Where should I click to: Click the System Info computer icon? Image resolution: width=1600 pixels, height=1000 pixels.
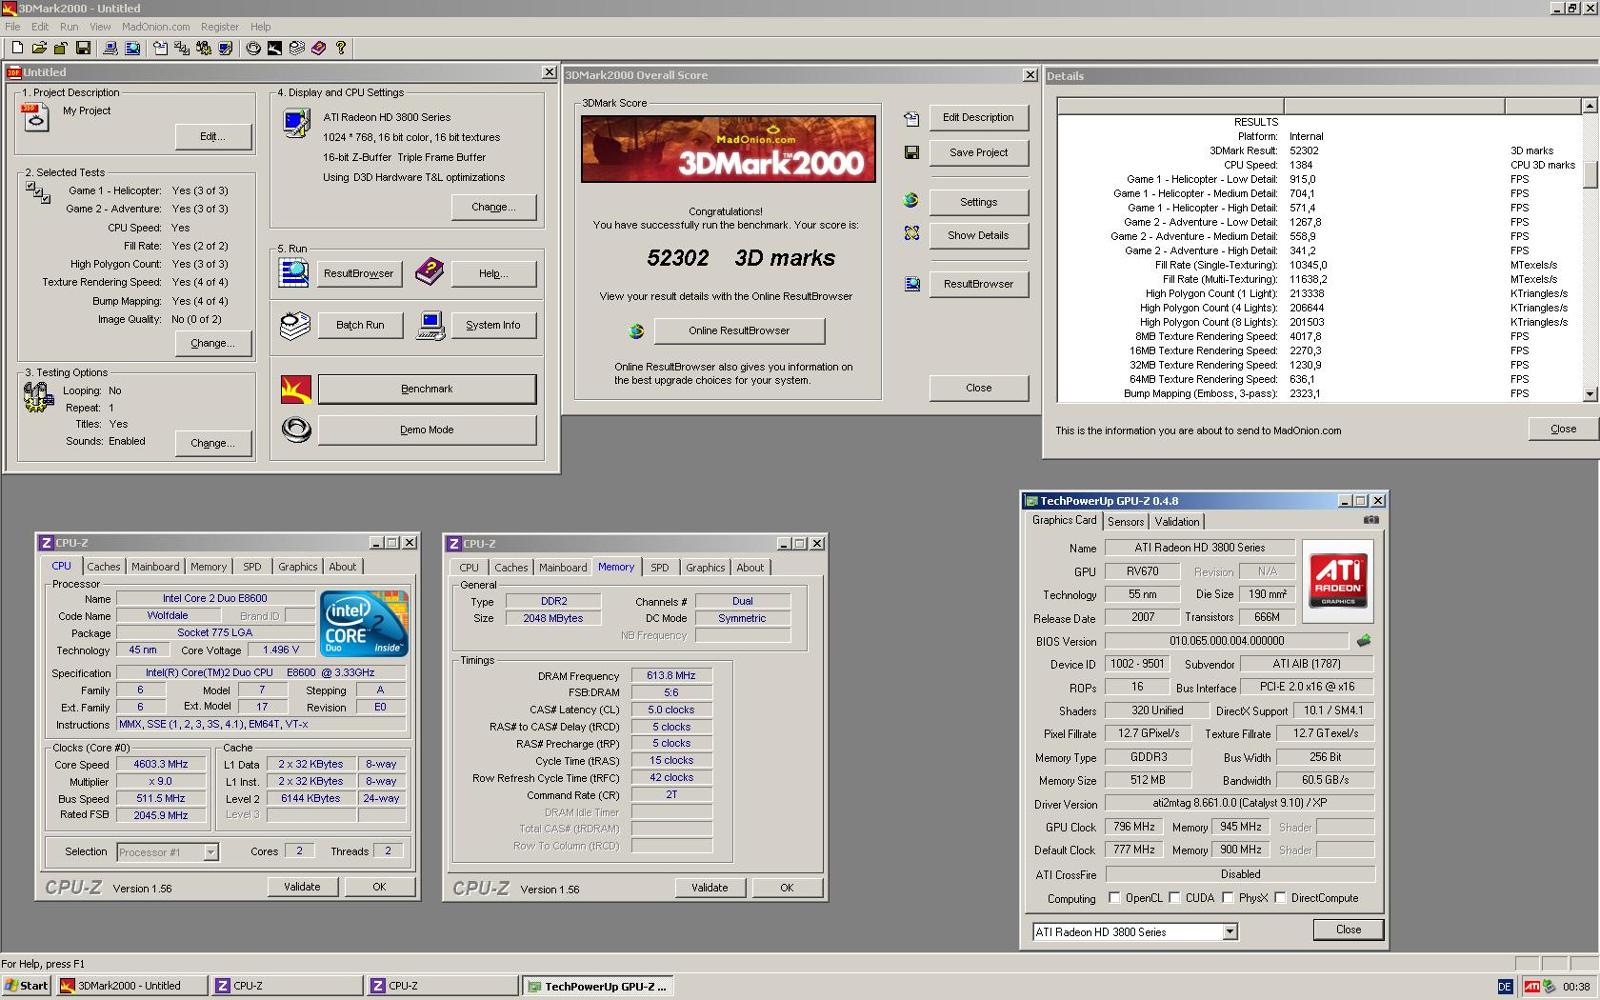tap(431, 325)
